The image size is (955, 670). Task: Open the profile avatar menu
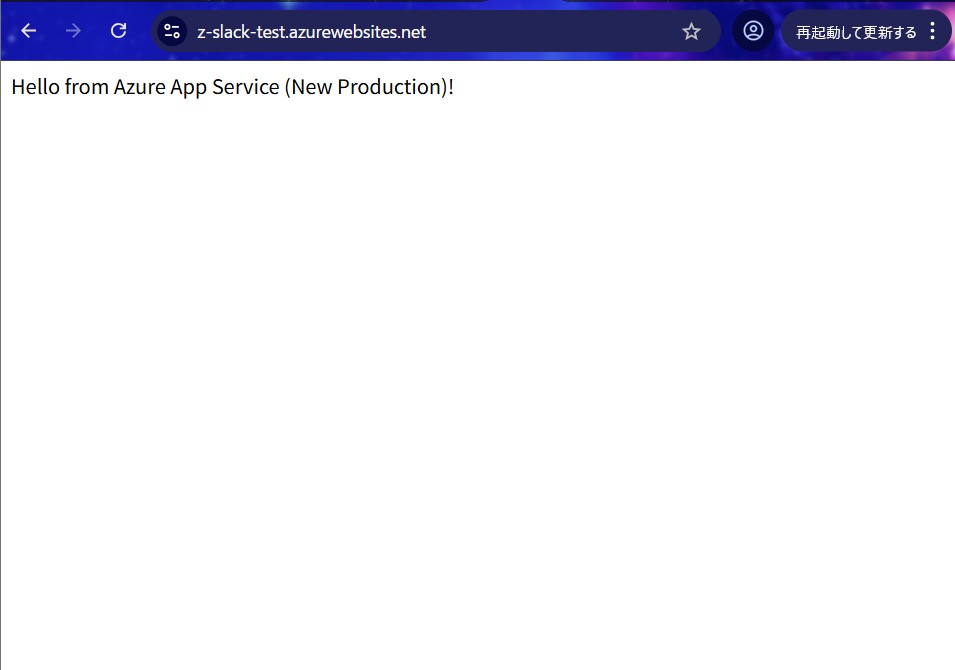tap(753, 30)
